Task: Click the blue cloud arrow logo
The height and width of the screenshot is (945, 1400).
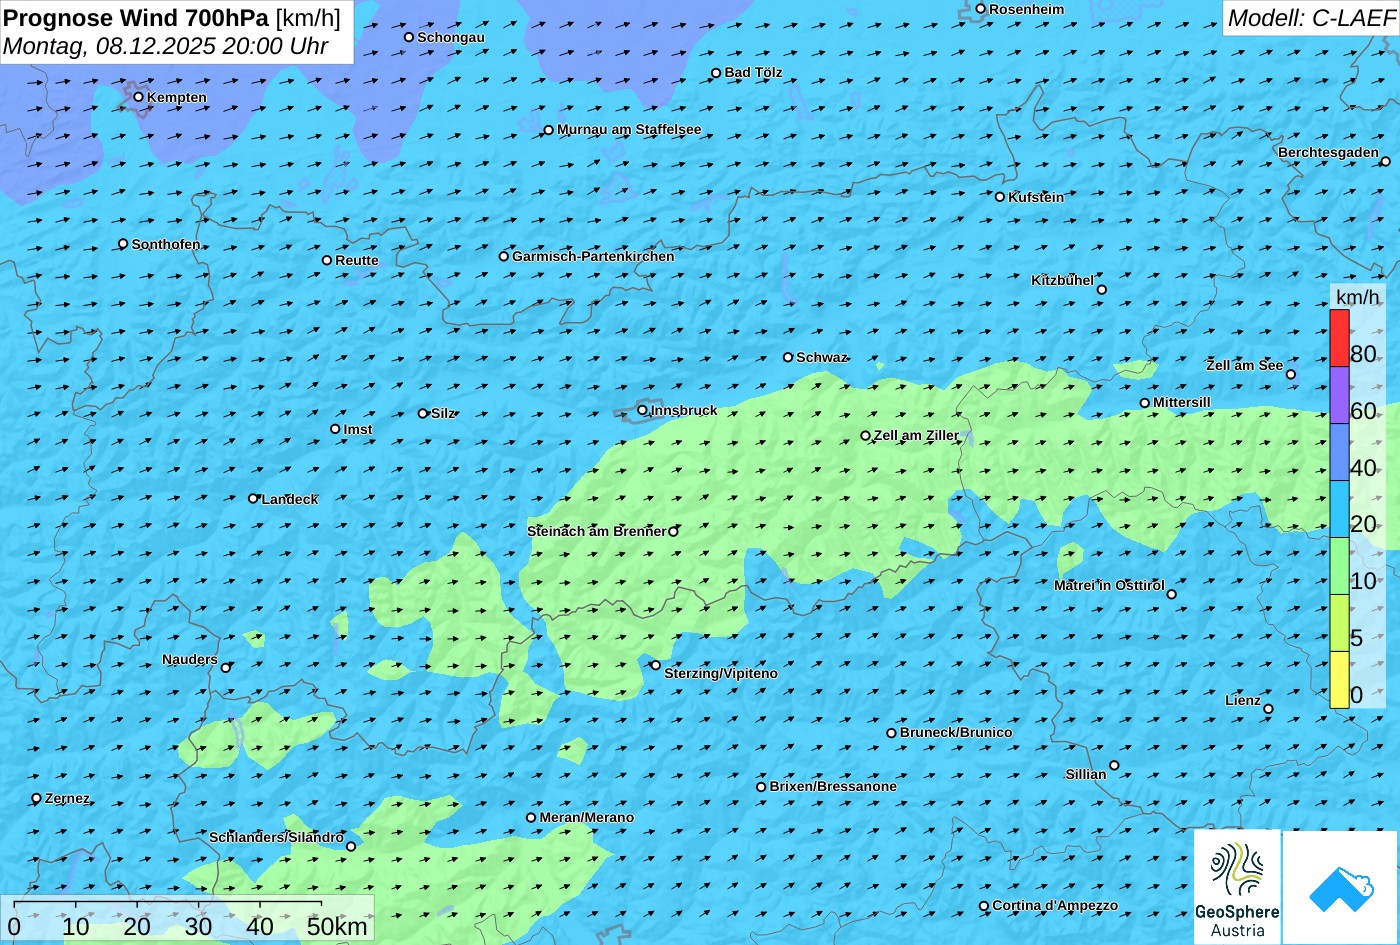Action: point(1340,887)
